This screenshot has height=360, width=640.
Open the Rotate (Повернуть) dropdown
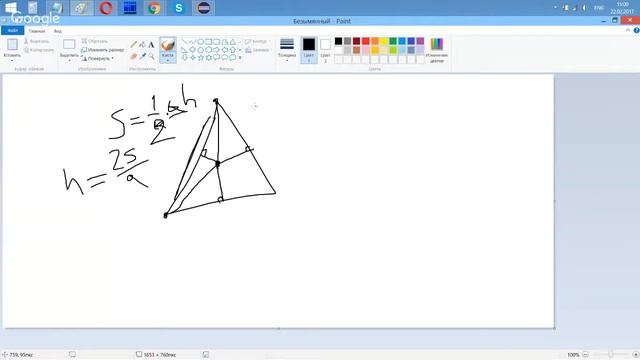click(x=98, y=58)
